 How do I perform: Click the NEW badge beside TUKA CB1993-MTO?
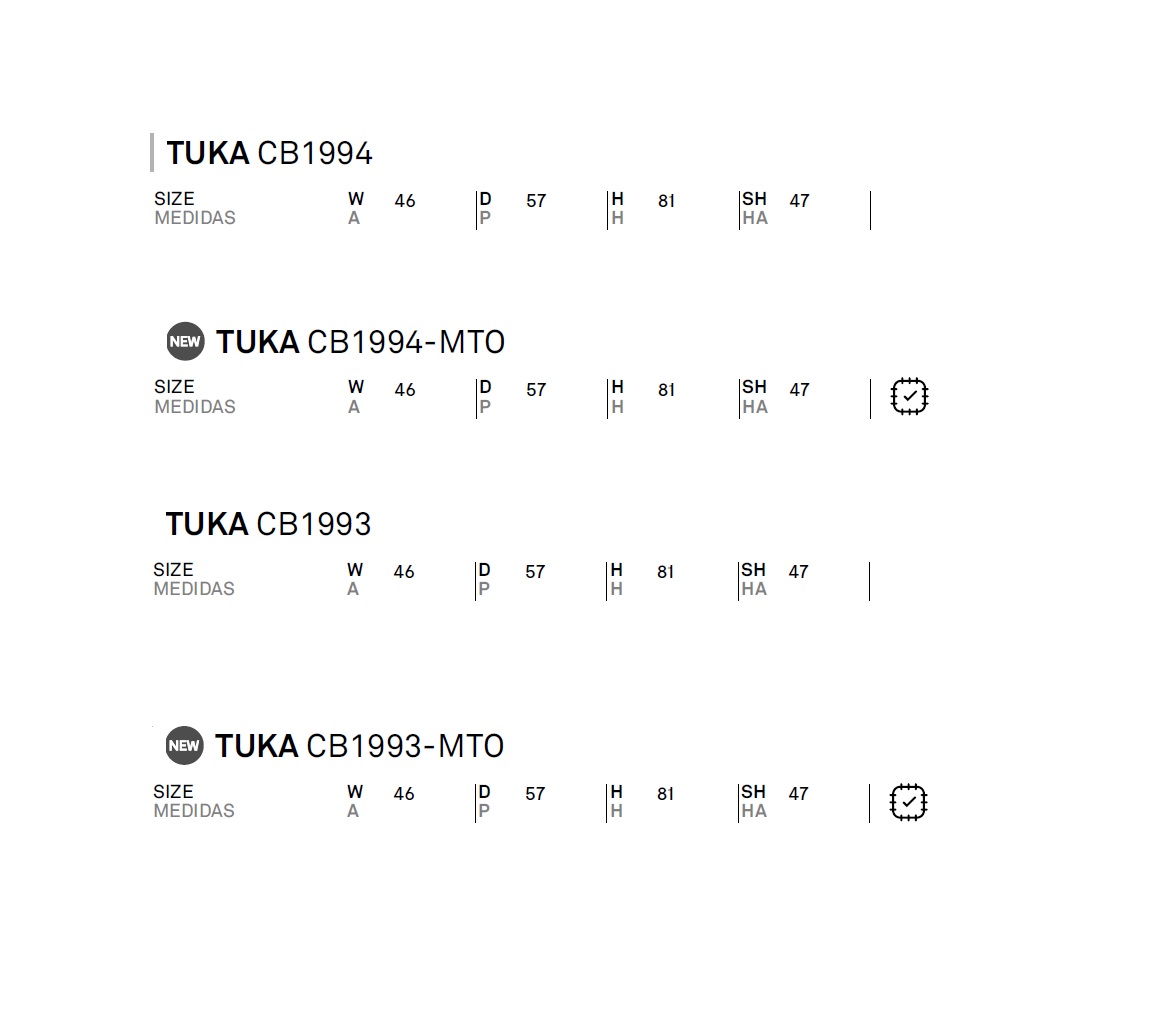coord(184,745)
